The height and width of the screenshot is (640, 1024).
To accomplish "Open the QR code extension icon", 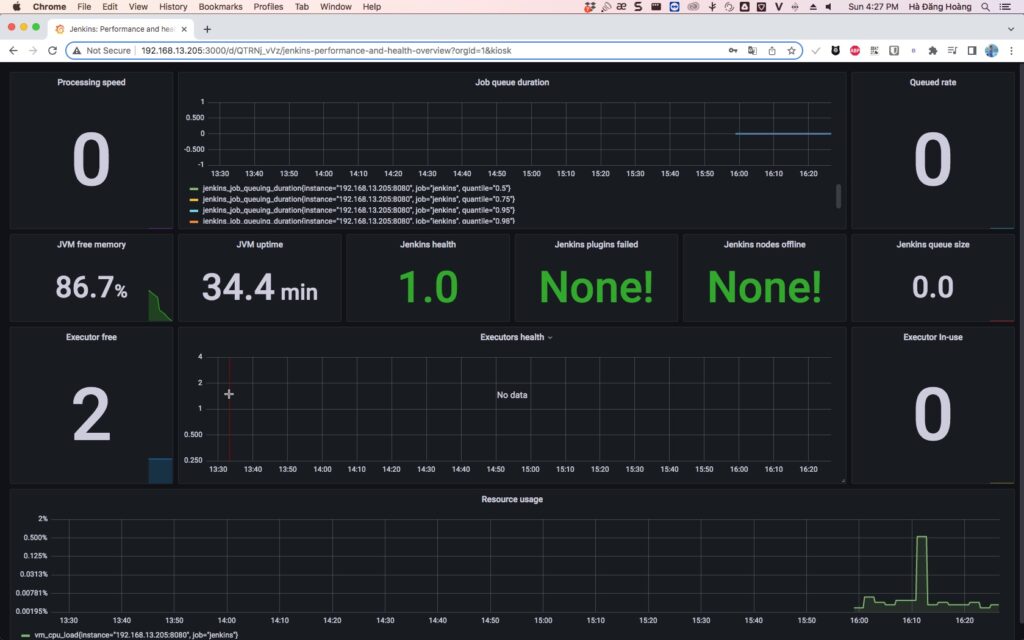I will 874,50.
